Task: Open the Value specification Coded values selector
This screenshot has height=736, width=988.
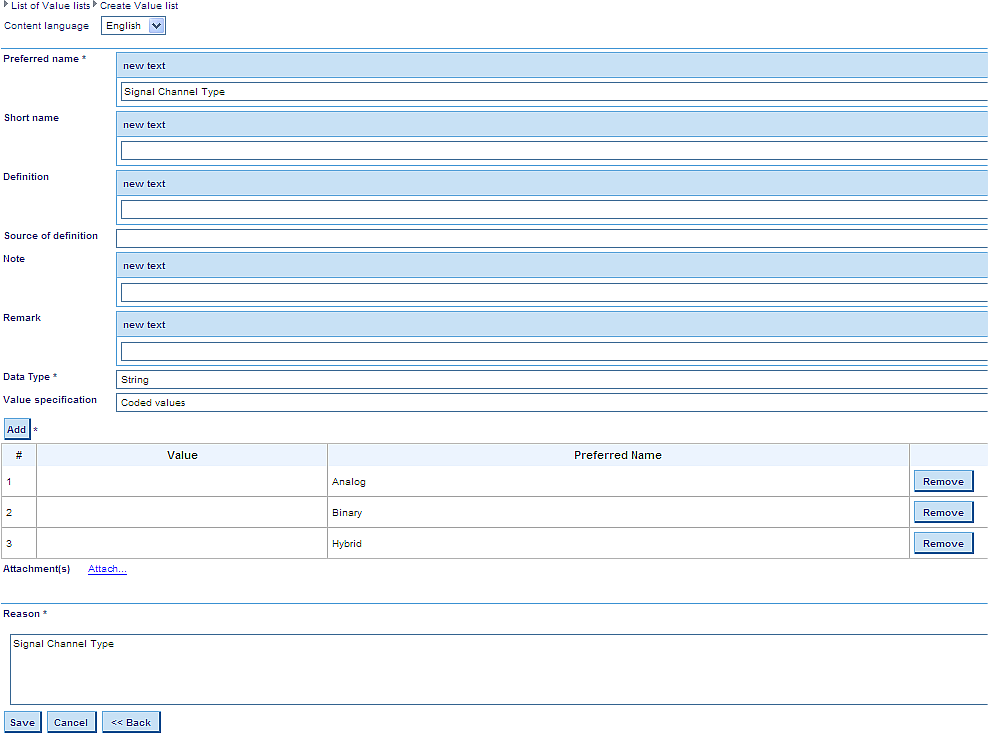Action: coord(551,403)
